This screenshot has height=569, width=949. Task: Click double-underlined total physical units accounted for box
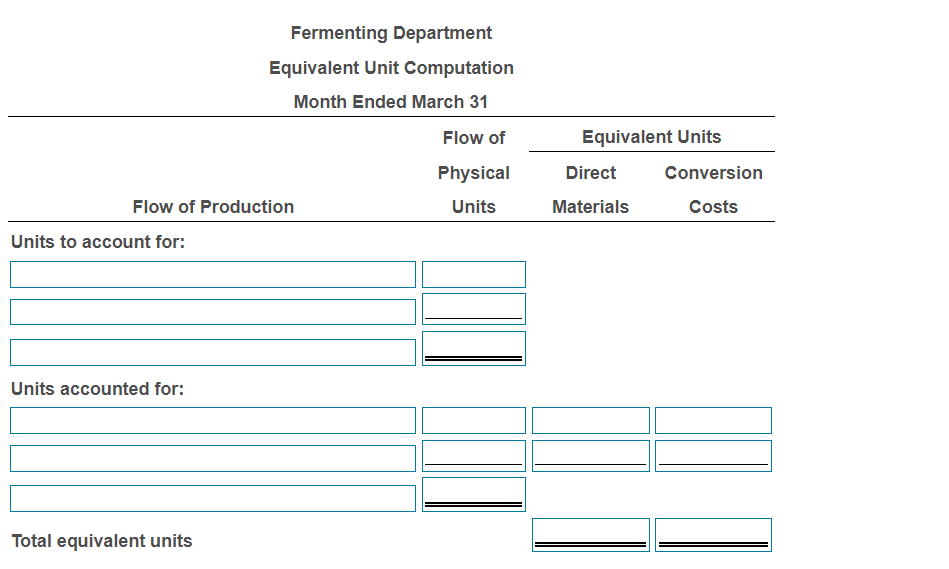tap(474, 495)
